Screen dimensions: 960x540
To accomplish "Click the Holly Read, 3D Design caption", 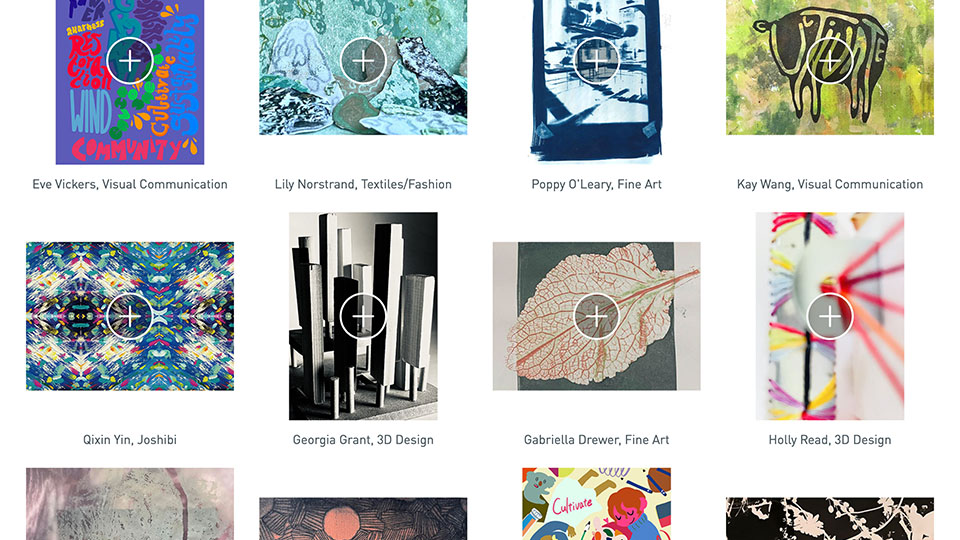I will (x=830, y=440).
